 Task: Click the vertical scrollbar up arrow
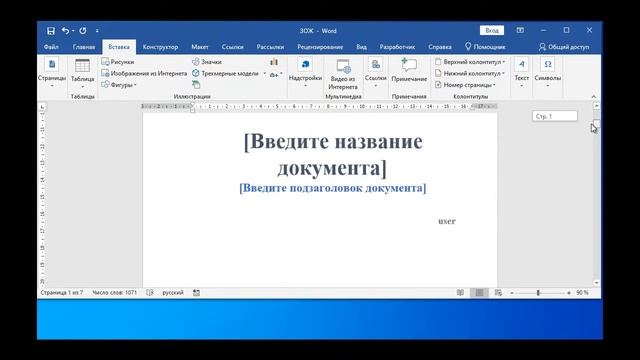coord(596,106)
